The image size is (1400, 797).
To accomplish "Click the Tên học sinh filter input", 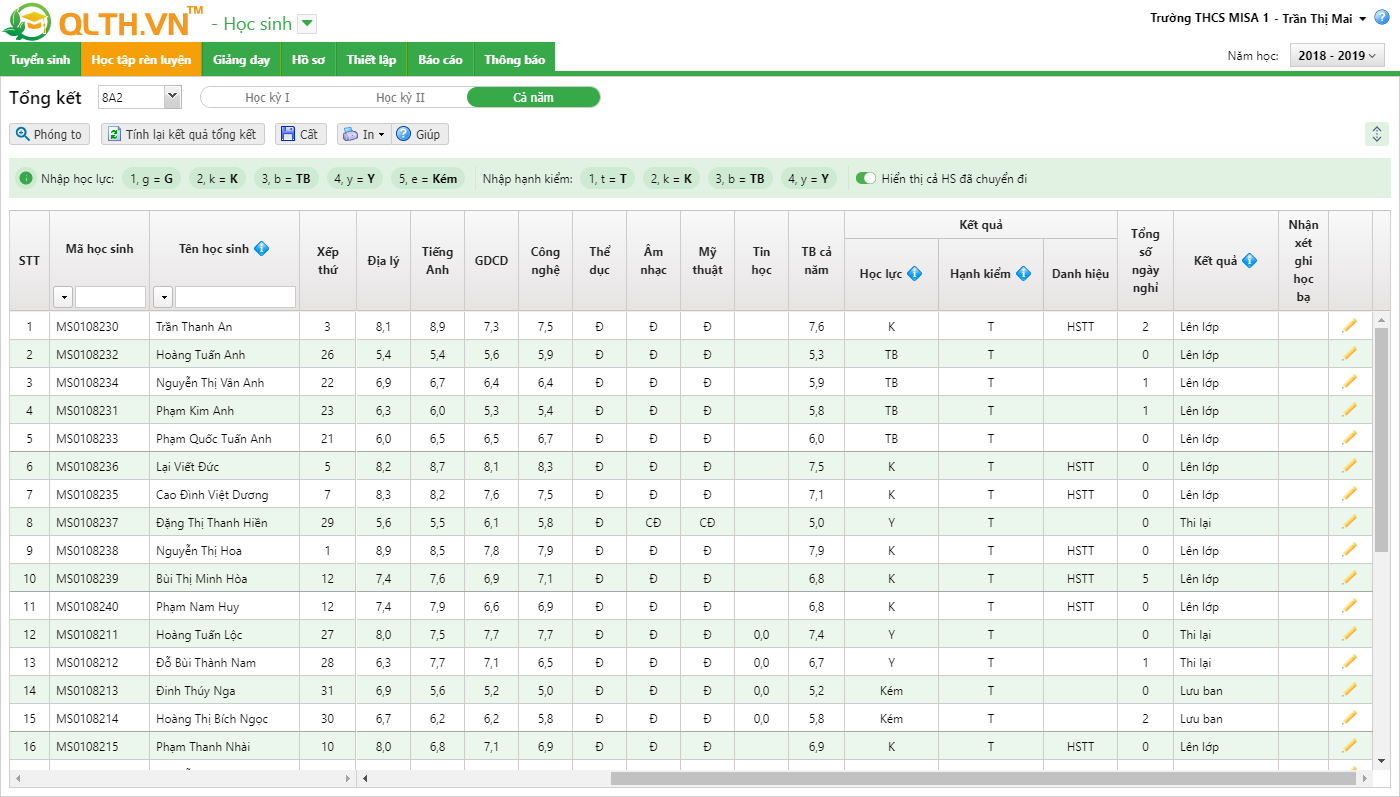I will click(235, 297).
